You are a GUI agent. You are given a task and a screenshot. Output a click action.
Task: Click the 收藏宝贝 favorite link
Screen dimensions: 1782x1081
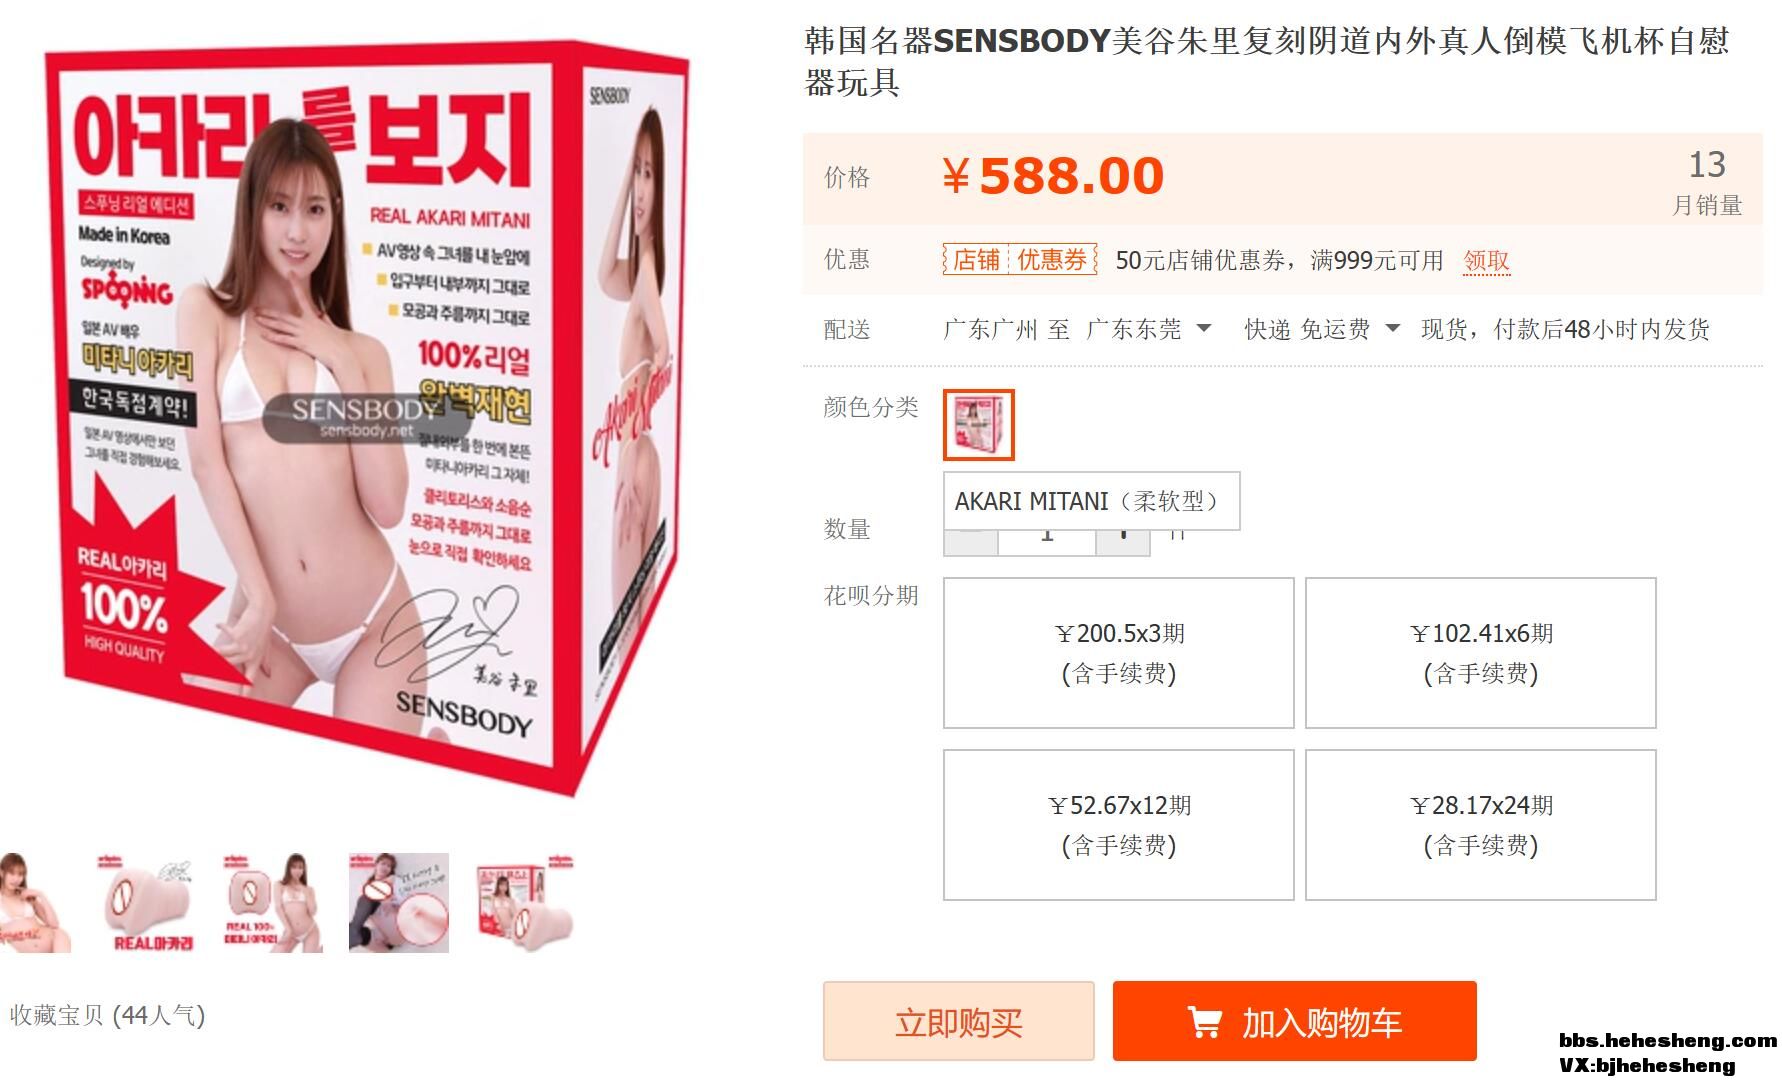(107, 1015)
